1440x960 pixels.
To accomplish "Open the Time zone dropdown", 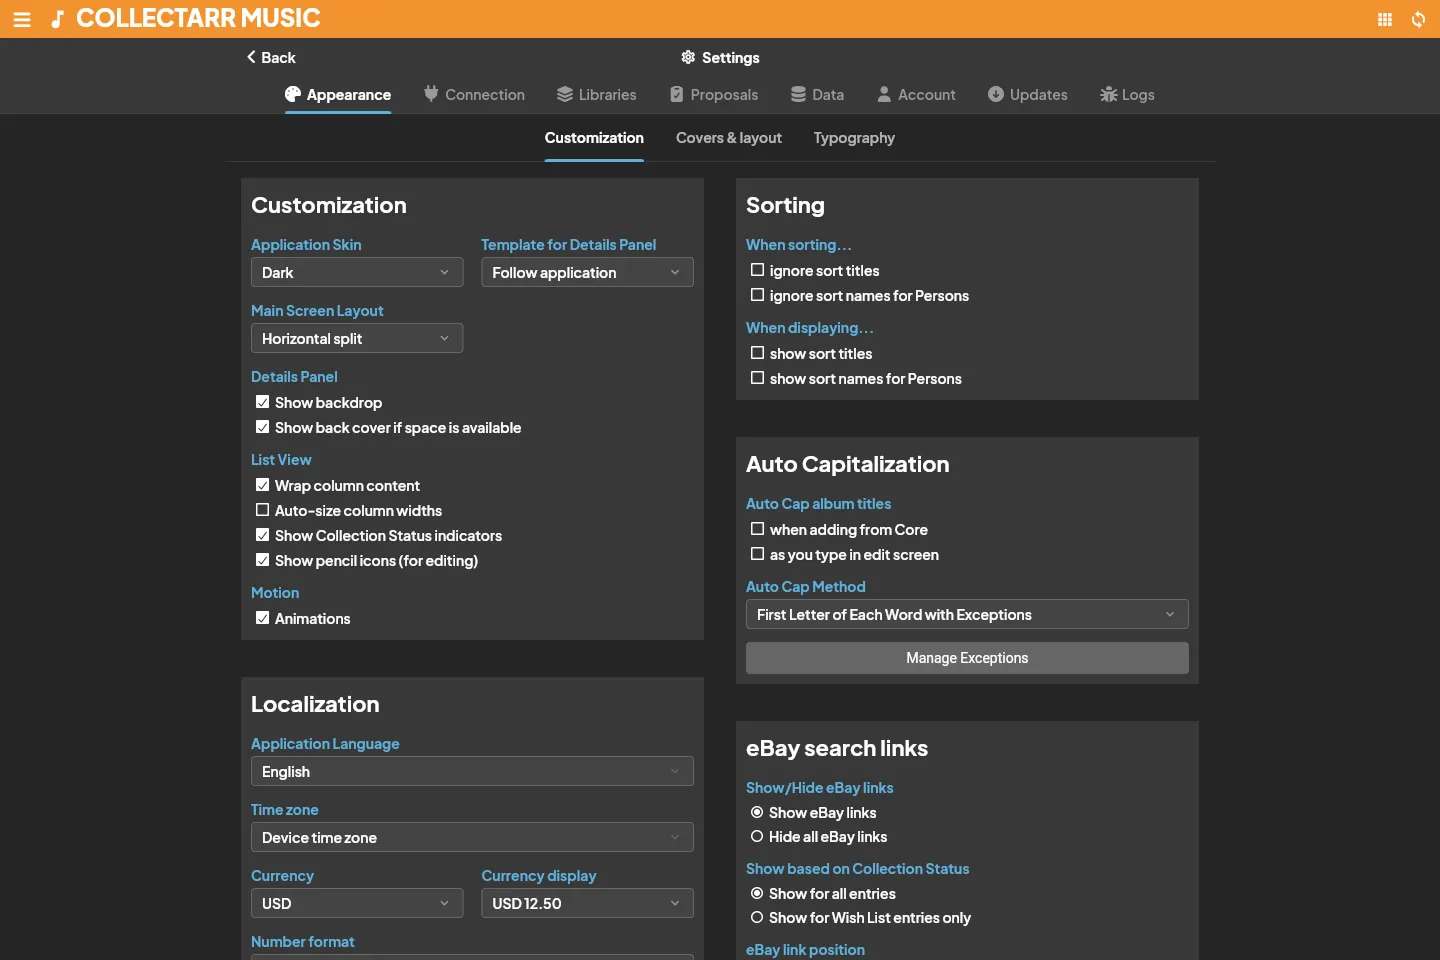I will click(x=472, y=837).
